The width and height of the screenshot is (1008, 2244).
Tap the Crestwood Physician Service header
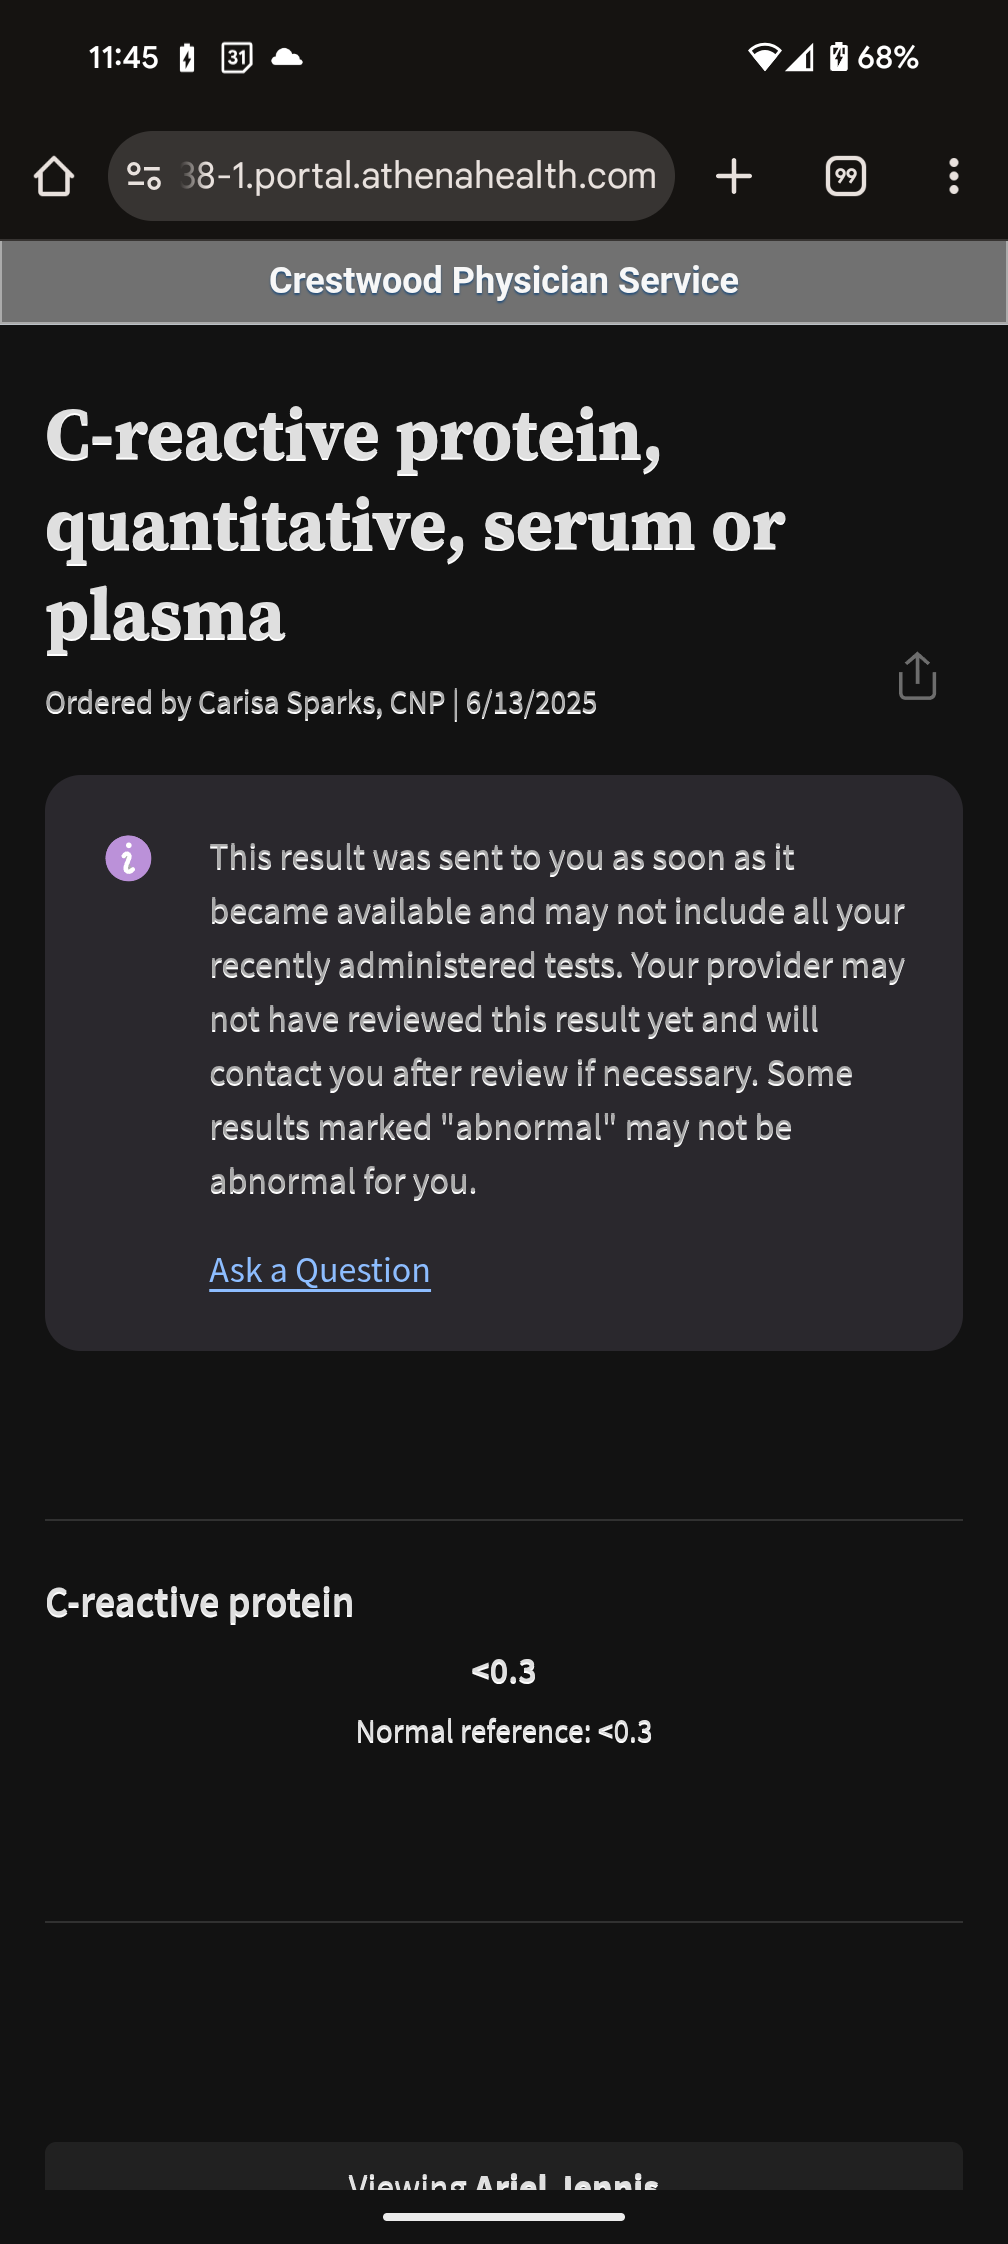[504, 281]
